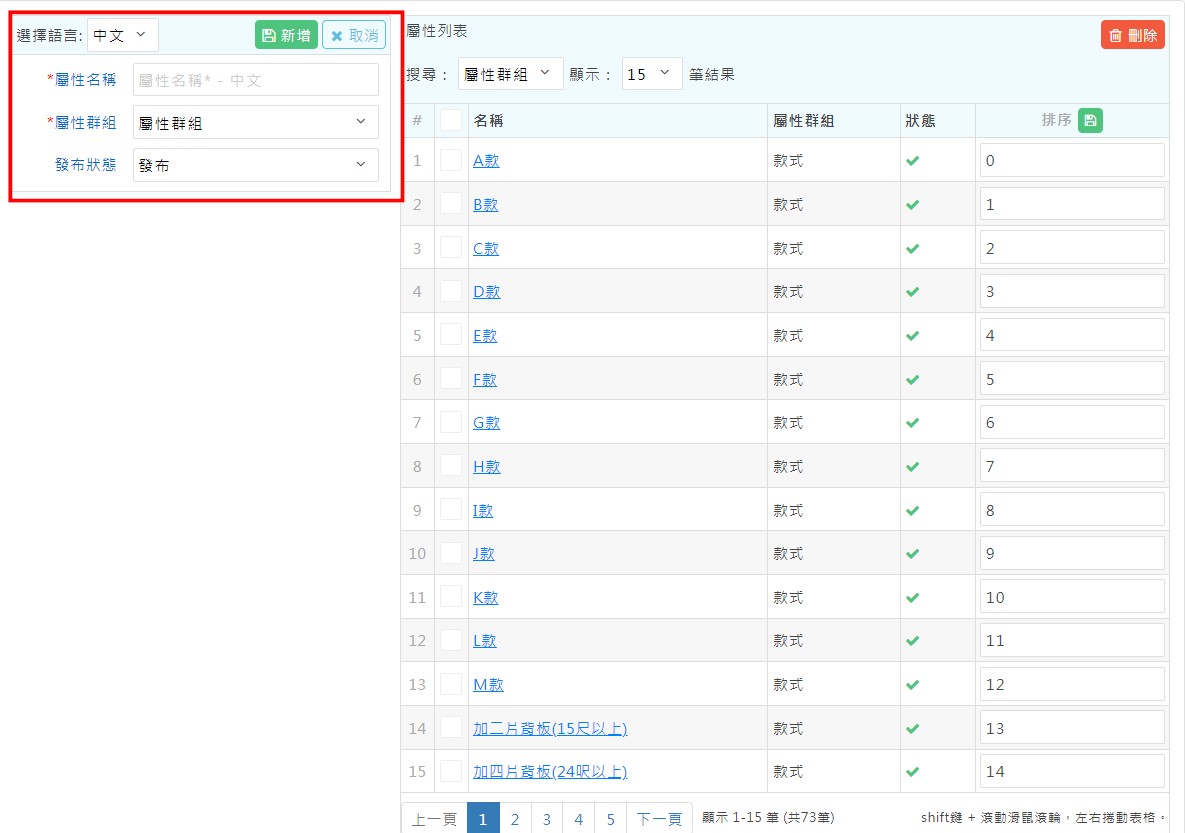The width and height of the screenshot is (1185, 833).
Task: Toggle the status checkmark for H款
Action: [x=912, y=467]
